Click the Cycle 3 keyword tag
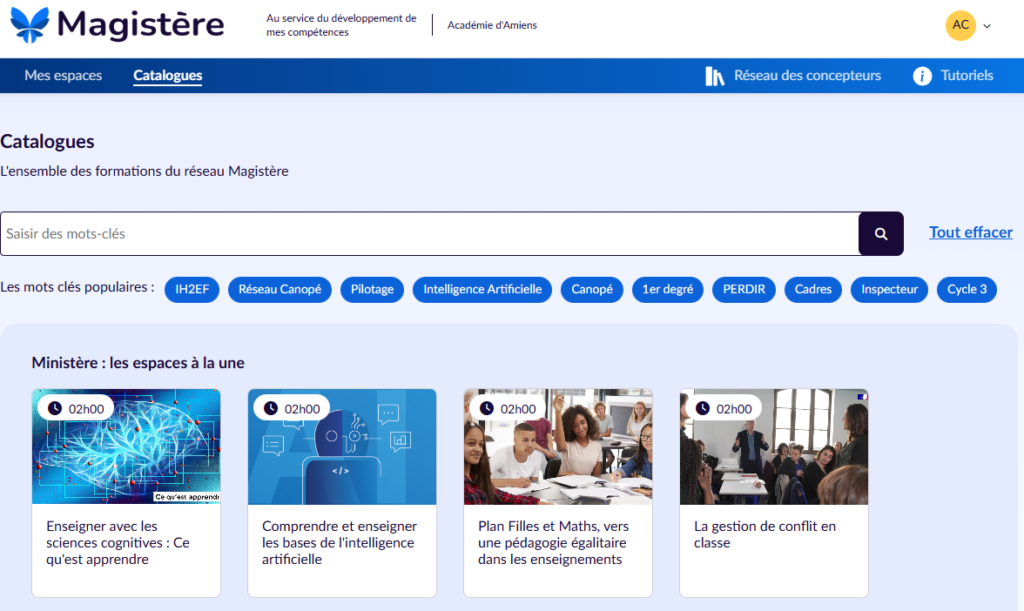The height and width of the screenshot is (611, 1024). (x=966, y=290)
